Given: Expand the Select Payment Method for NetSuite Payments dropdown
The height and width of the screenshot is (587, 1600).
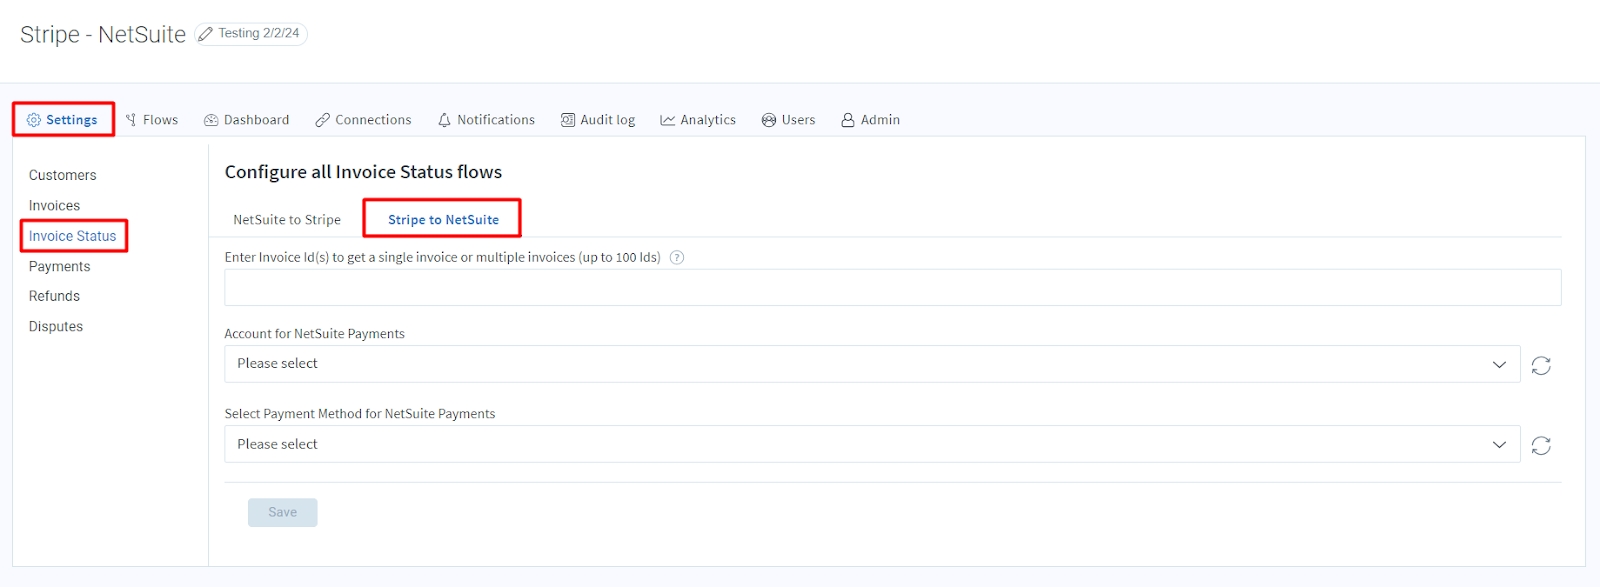Looking at the screenshot, I should coord(872,444).
